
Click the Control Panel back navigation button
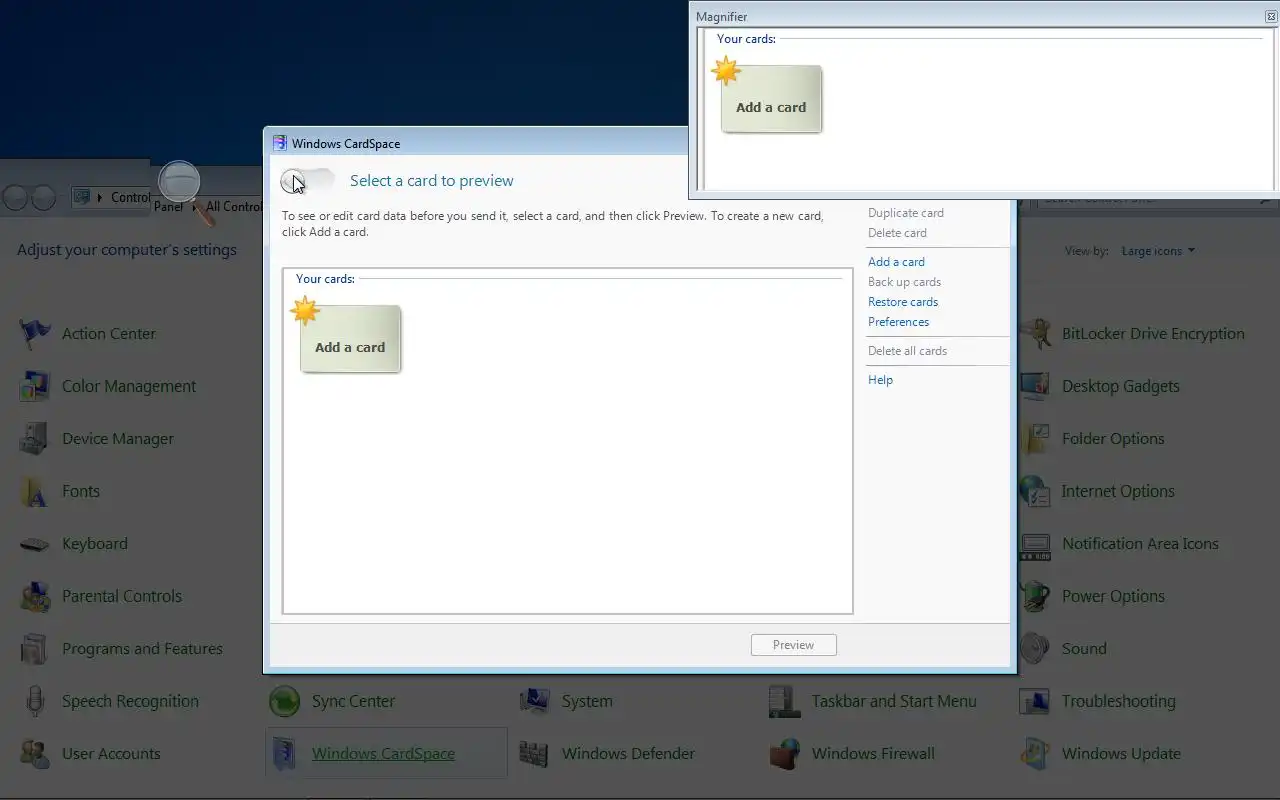[x=15, y=198]
